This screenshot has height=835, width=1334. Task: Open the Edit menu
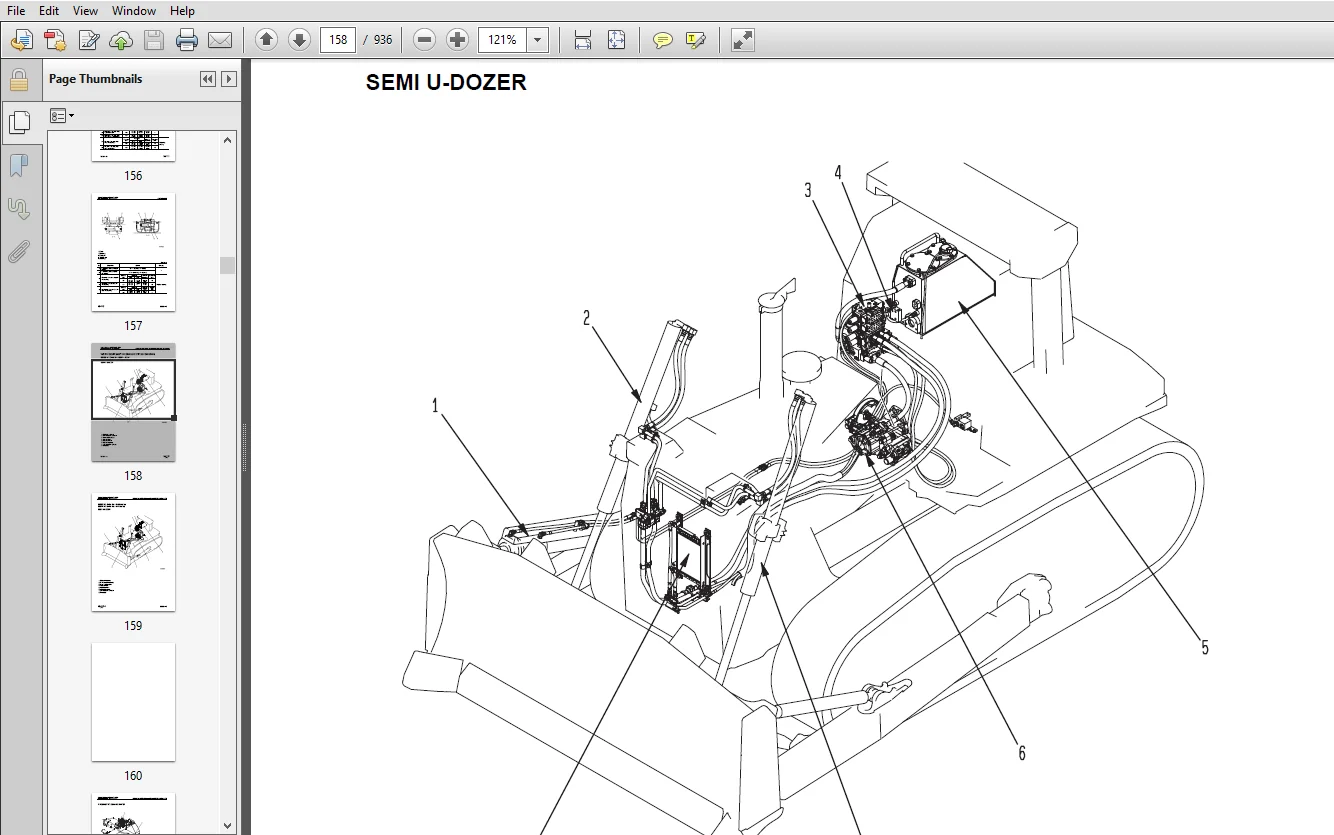coord(48,10)
